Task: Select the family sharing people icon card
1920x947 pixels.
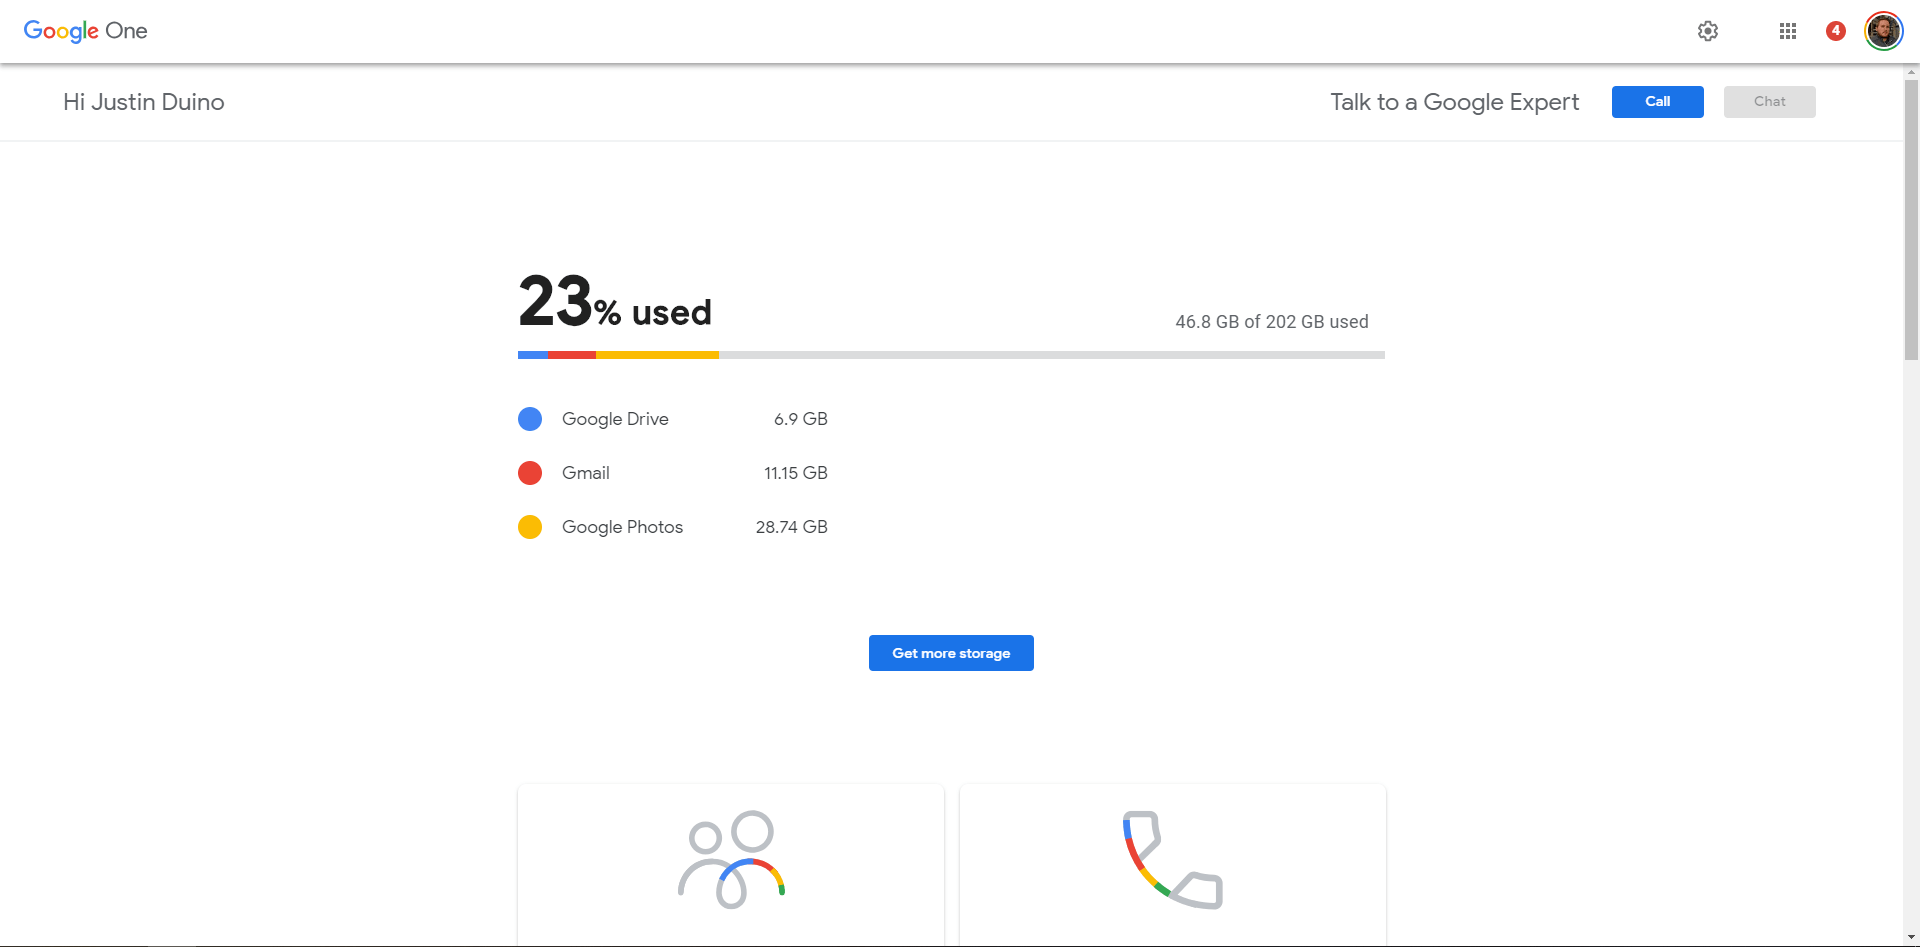Action: coord(731,862)
